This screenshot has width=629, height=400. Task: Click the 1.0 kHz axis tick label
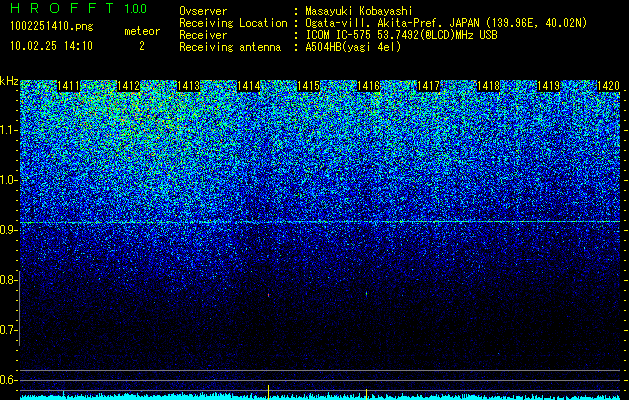[x=9, y=180]
